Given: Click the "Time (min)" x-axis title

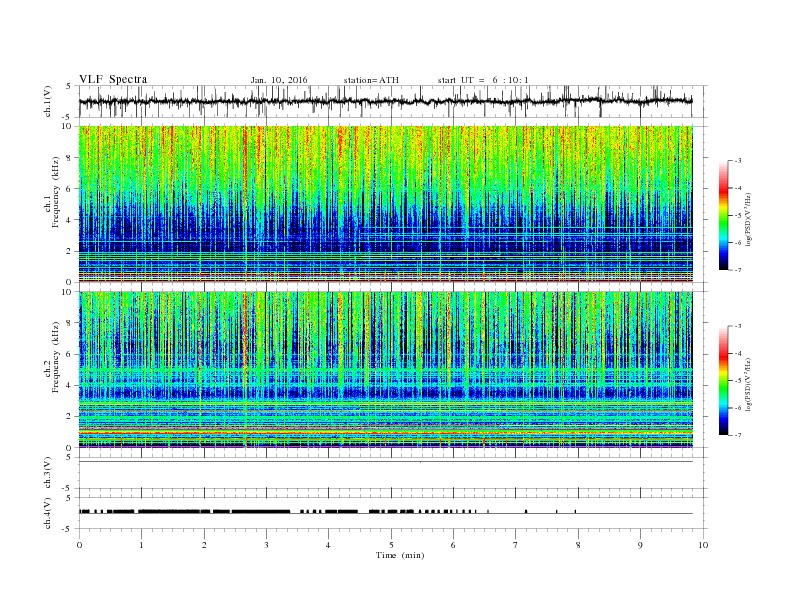Looking at the screenshot, I should [400, 555].
